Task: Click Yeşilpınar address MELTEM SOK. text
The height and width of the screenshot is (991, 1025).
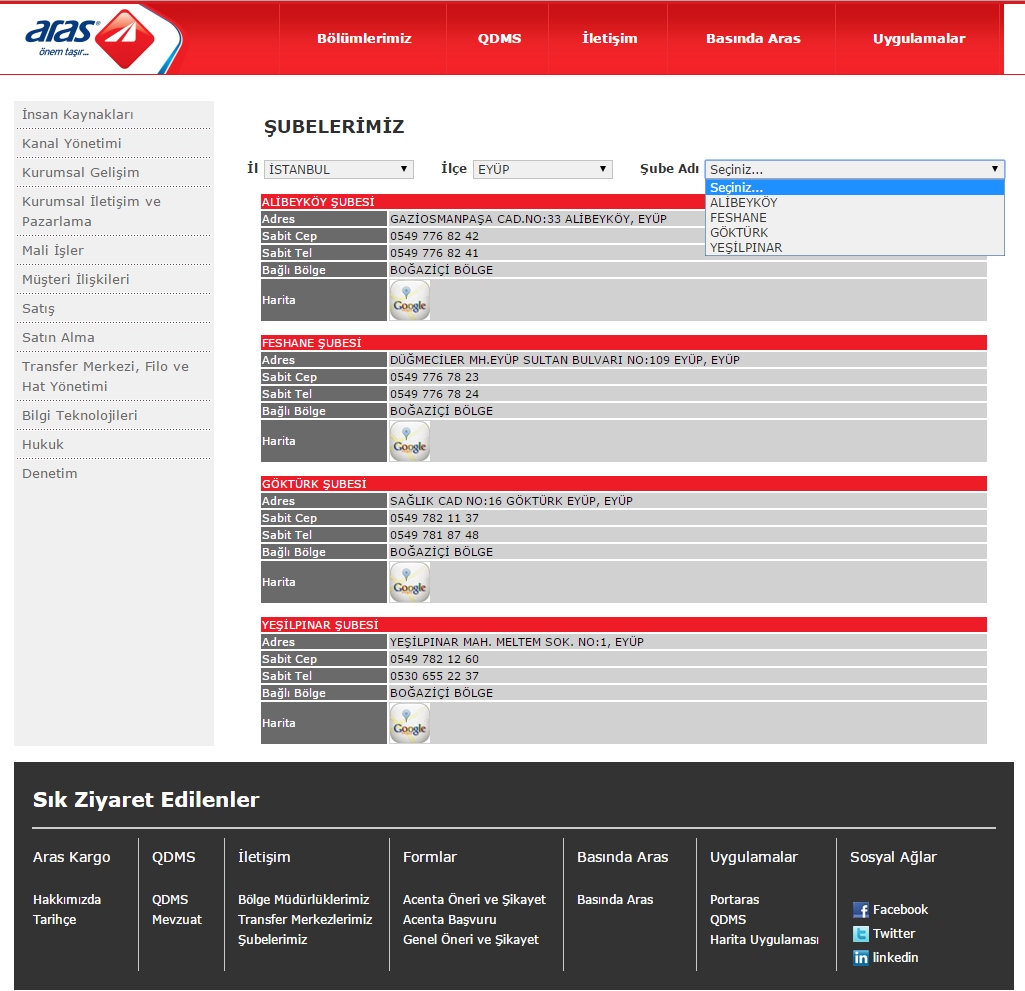Action: click(517, 643)
